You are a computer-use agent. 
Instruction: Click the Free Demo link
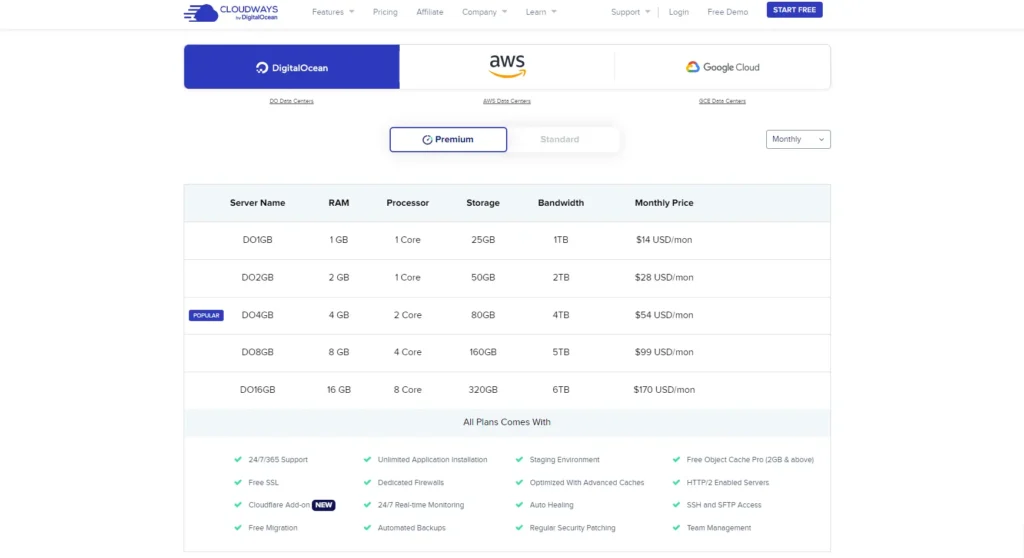(x=728, y=12)
